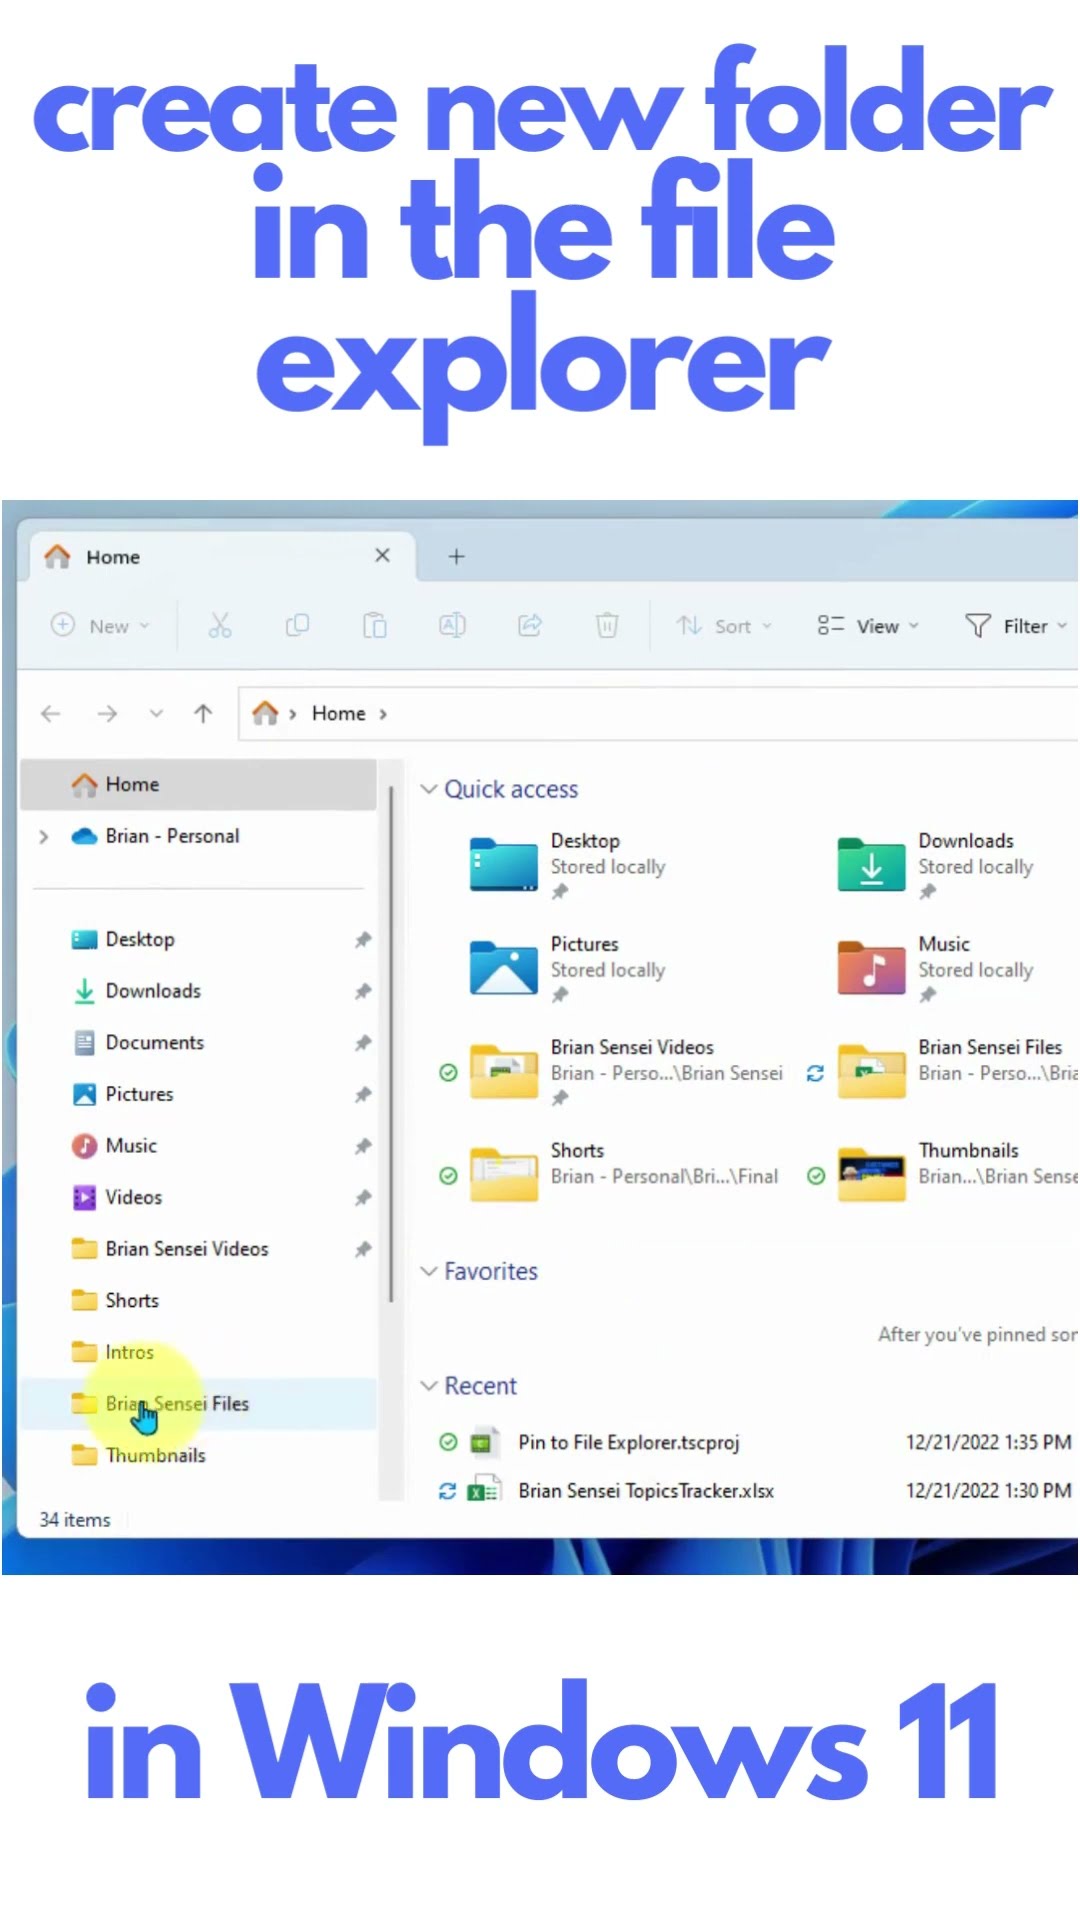This screenshot has height=1920, width=1080.
Task: Click the pin icon beside sidebar Downloads
Action: click(362, 992)
